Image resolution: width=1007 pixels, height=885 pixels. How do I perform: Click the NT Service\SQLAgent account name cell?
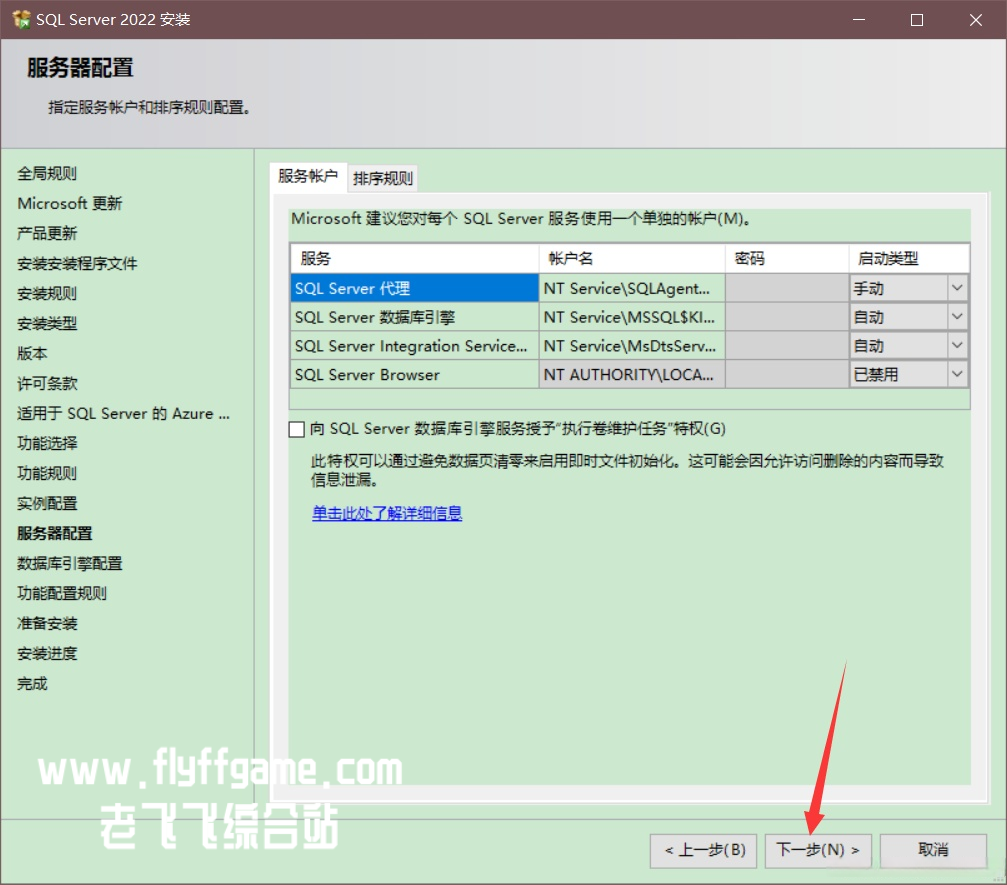click(632, 288)
